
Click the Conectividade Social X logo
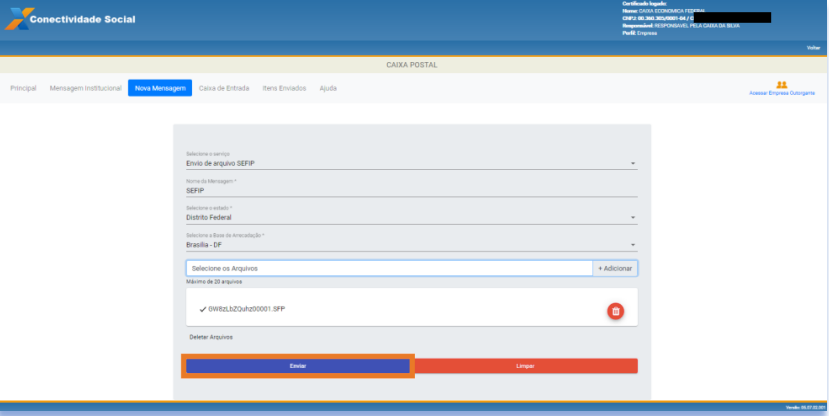pyautogui.click(x=19, y=19)
